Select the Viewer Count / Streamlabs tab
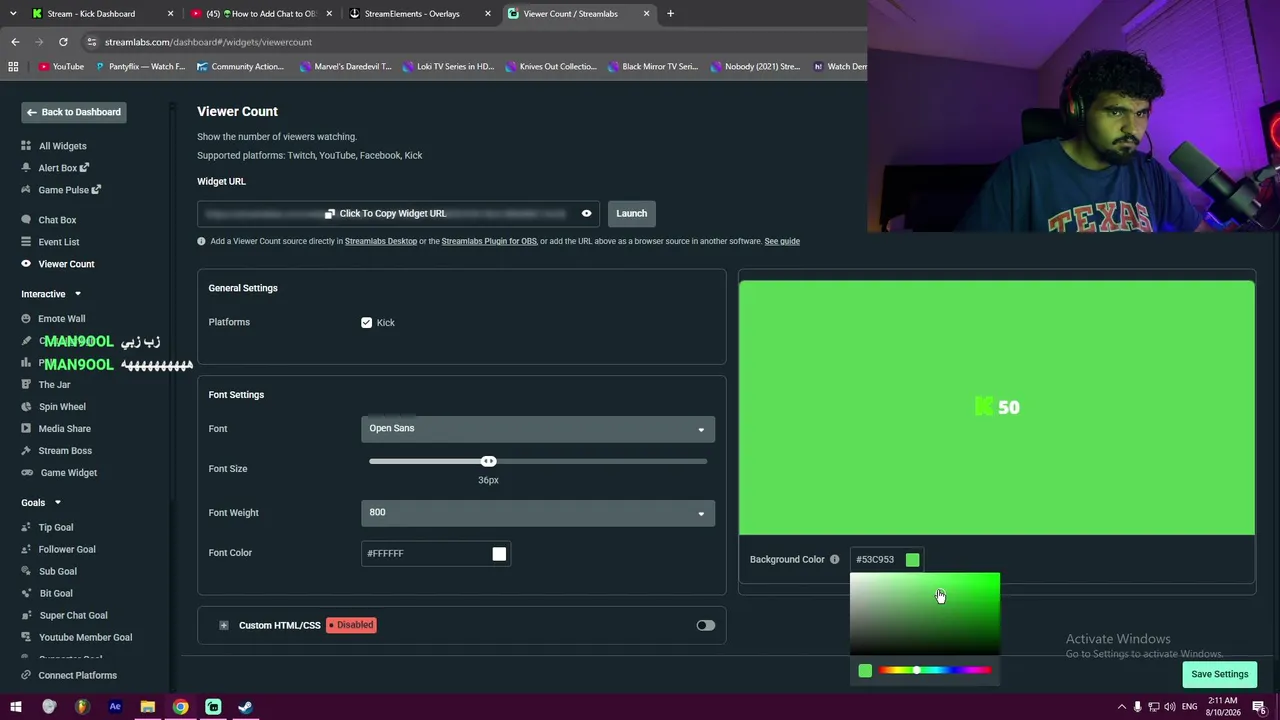Image resolution: width=1280 pixels, height=720 pixels. (578, 14)
